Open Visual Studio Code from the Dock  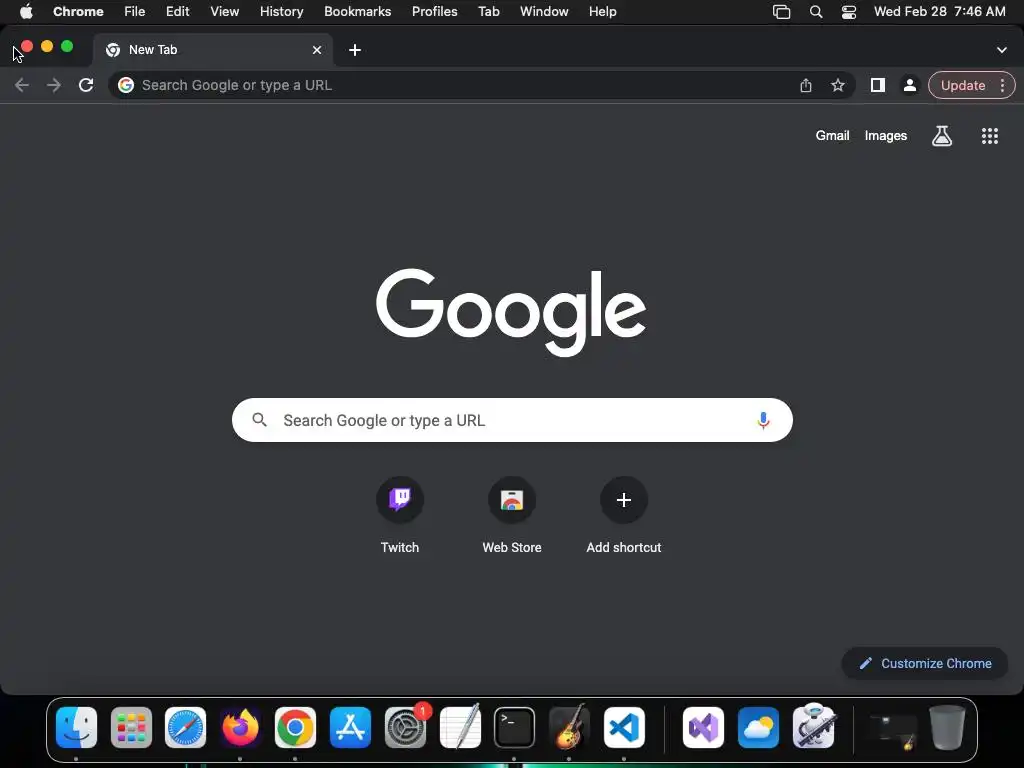(624, 728)
